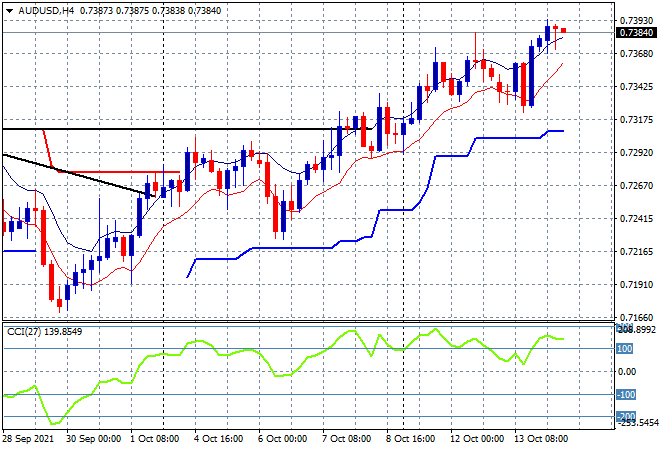Select the 0.72670 price axis label
The height and width of the screenshot is (450, 660).
click(637, 186)
